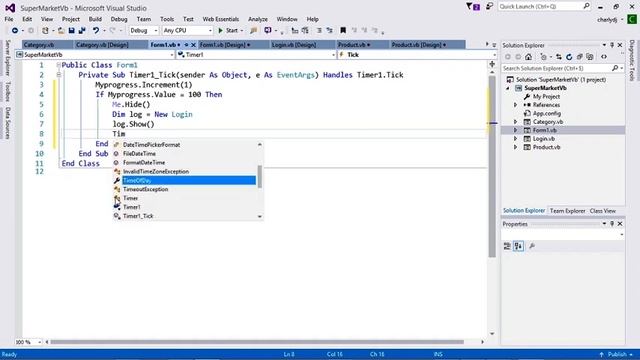Click the View Code icon in Solution Explorer
Viewport: 640px width, 360px height.
pos(604,57)
